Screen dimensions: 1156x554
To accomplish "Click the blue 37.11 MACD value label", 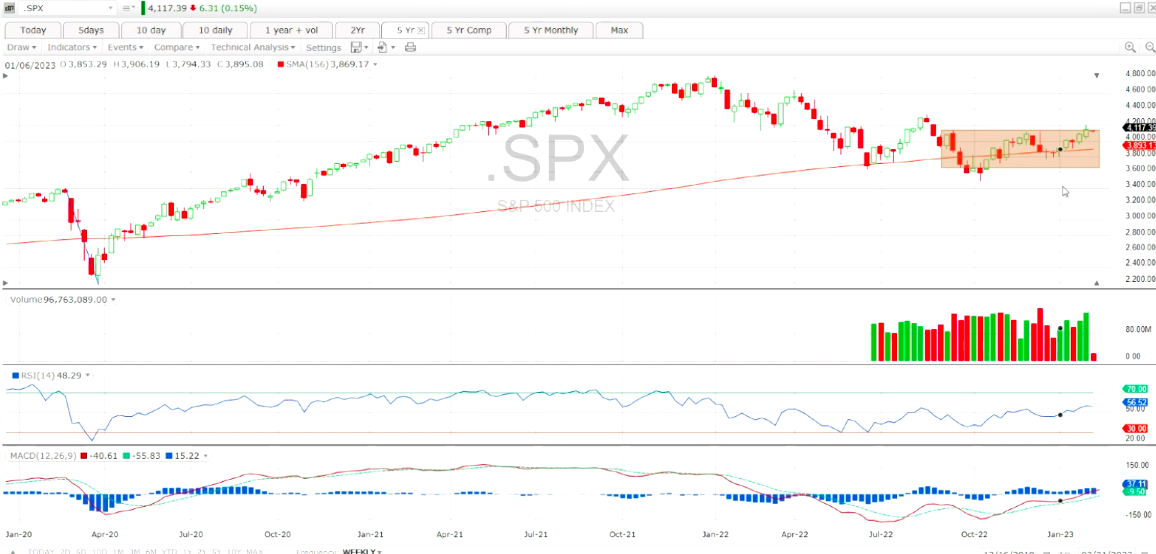I will [1137, 483].
